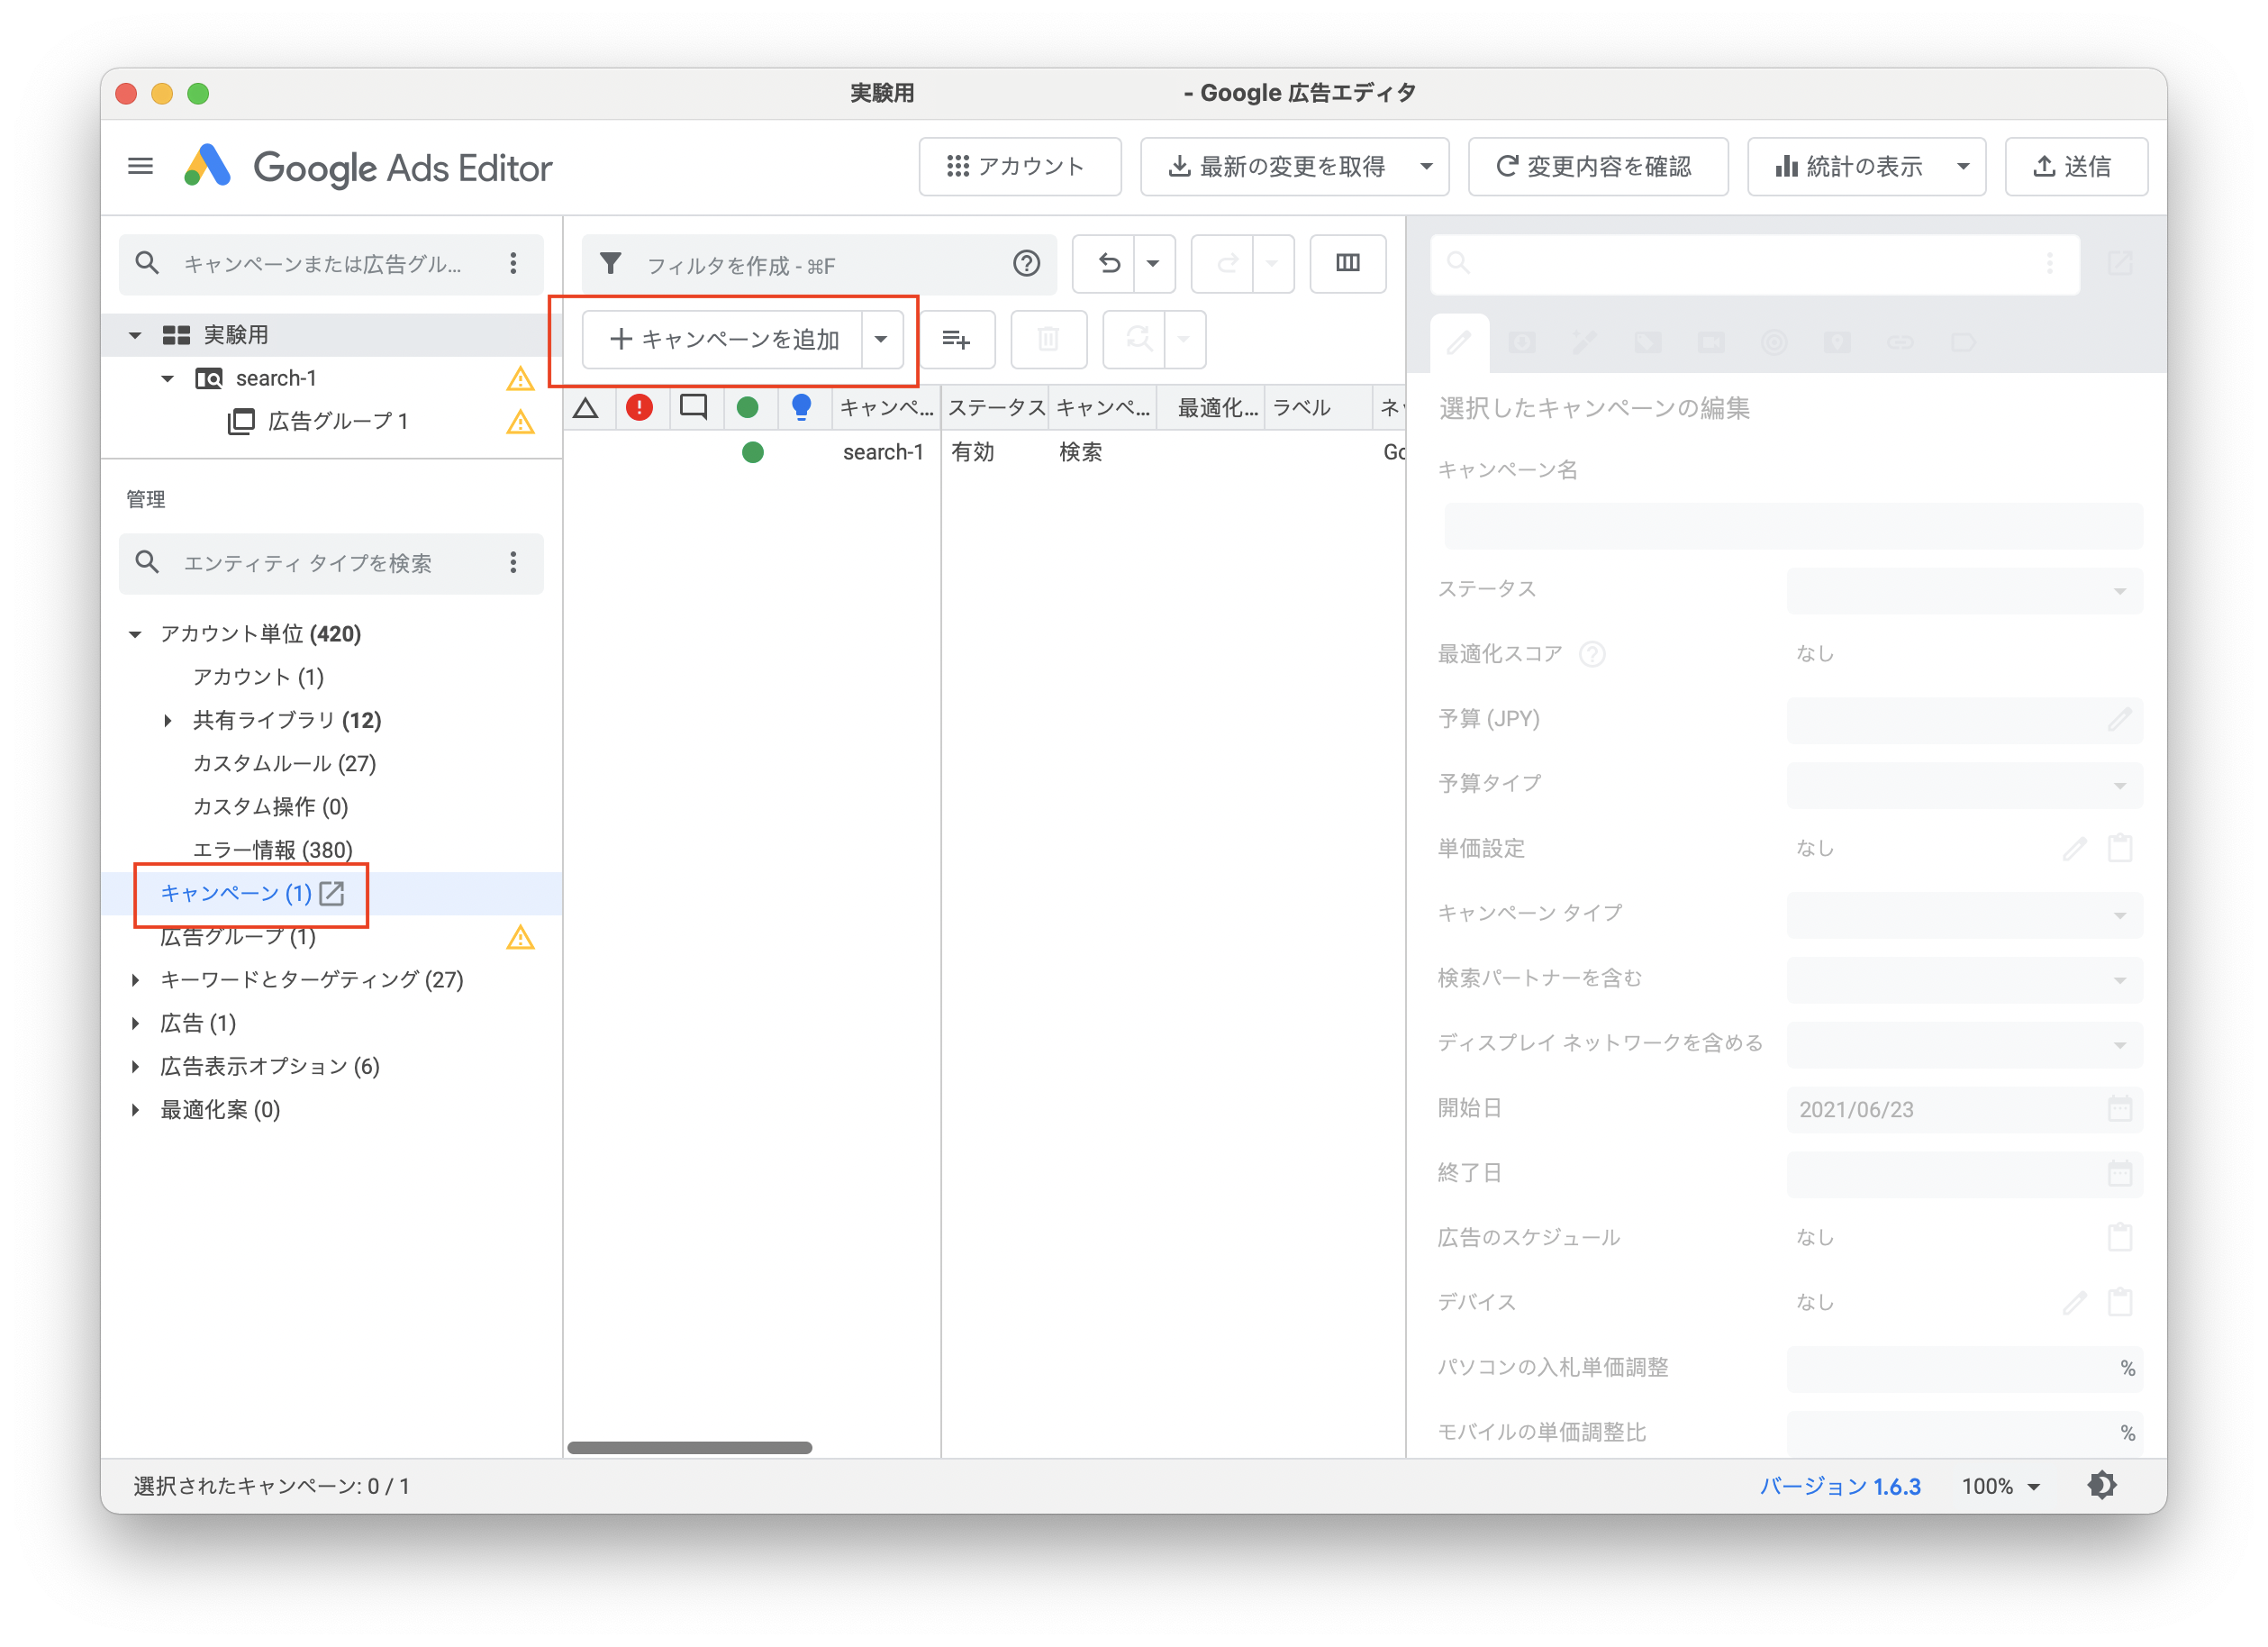Collapse the search-1 campaign tree node
This screenshot has height=1647, width=2268.
pos(168,378)
